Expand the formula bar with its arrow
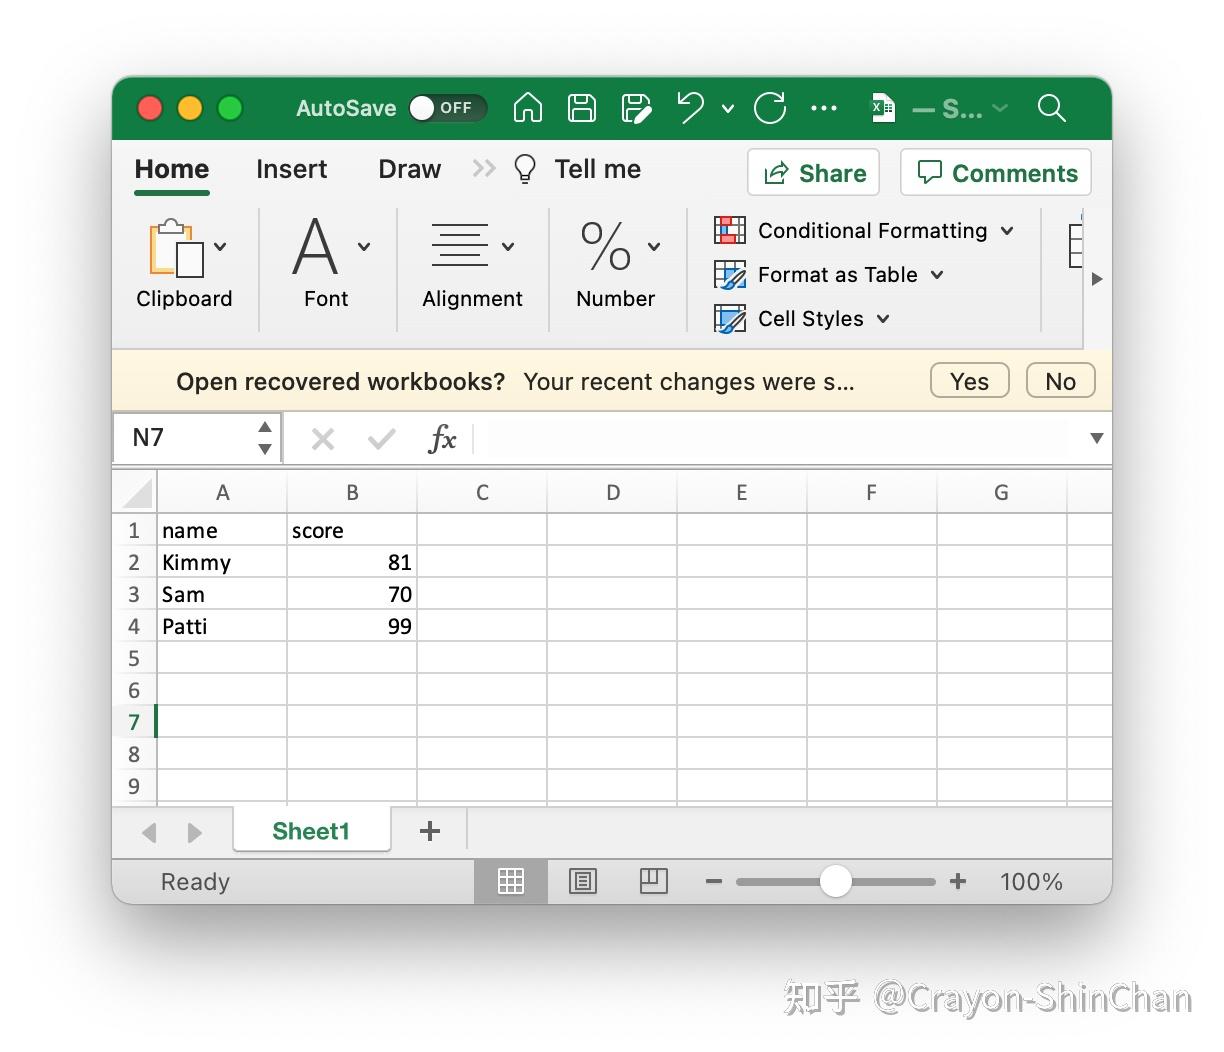 click(x=1096, y=438)
